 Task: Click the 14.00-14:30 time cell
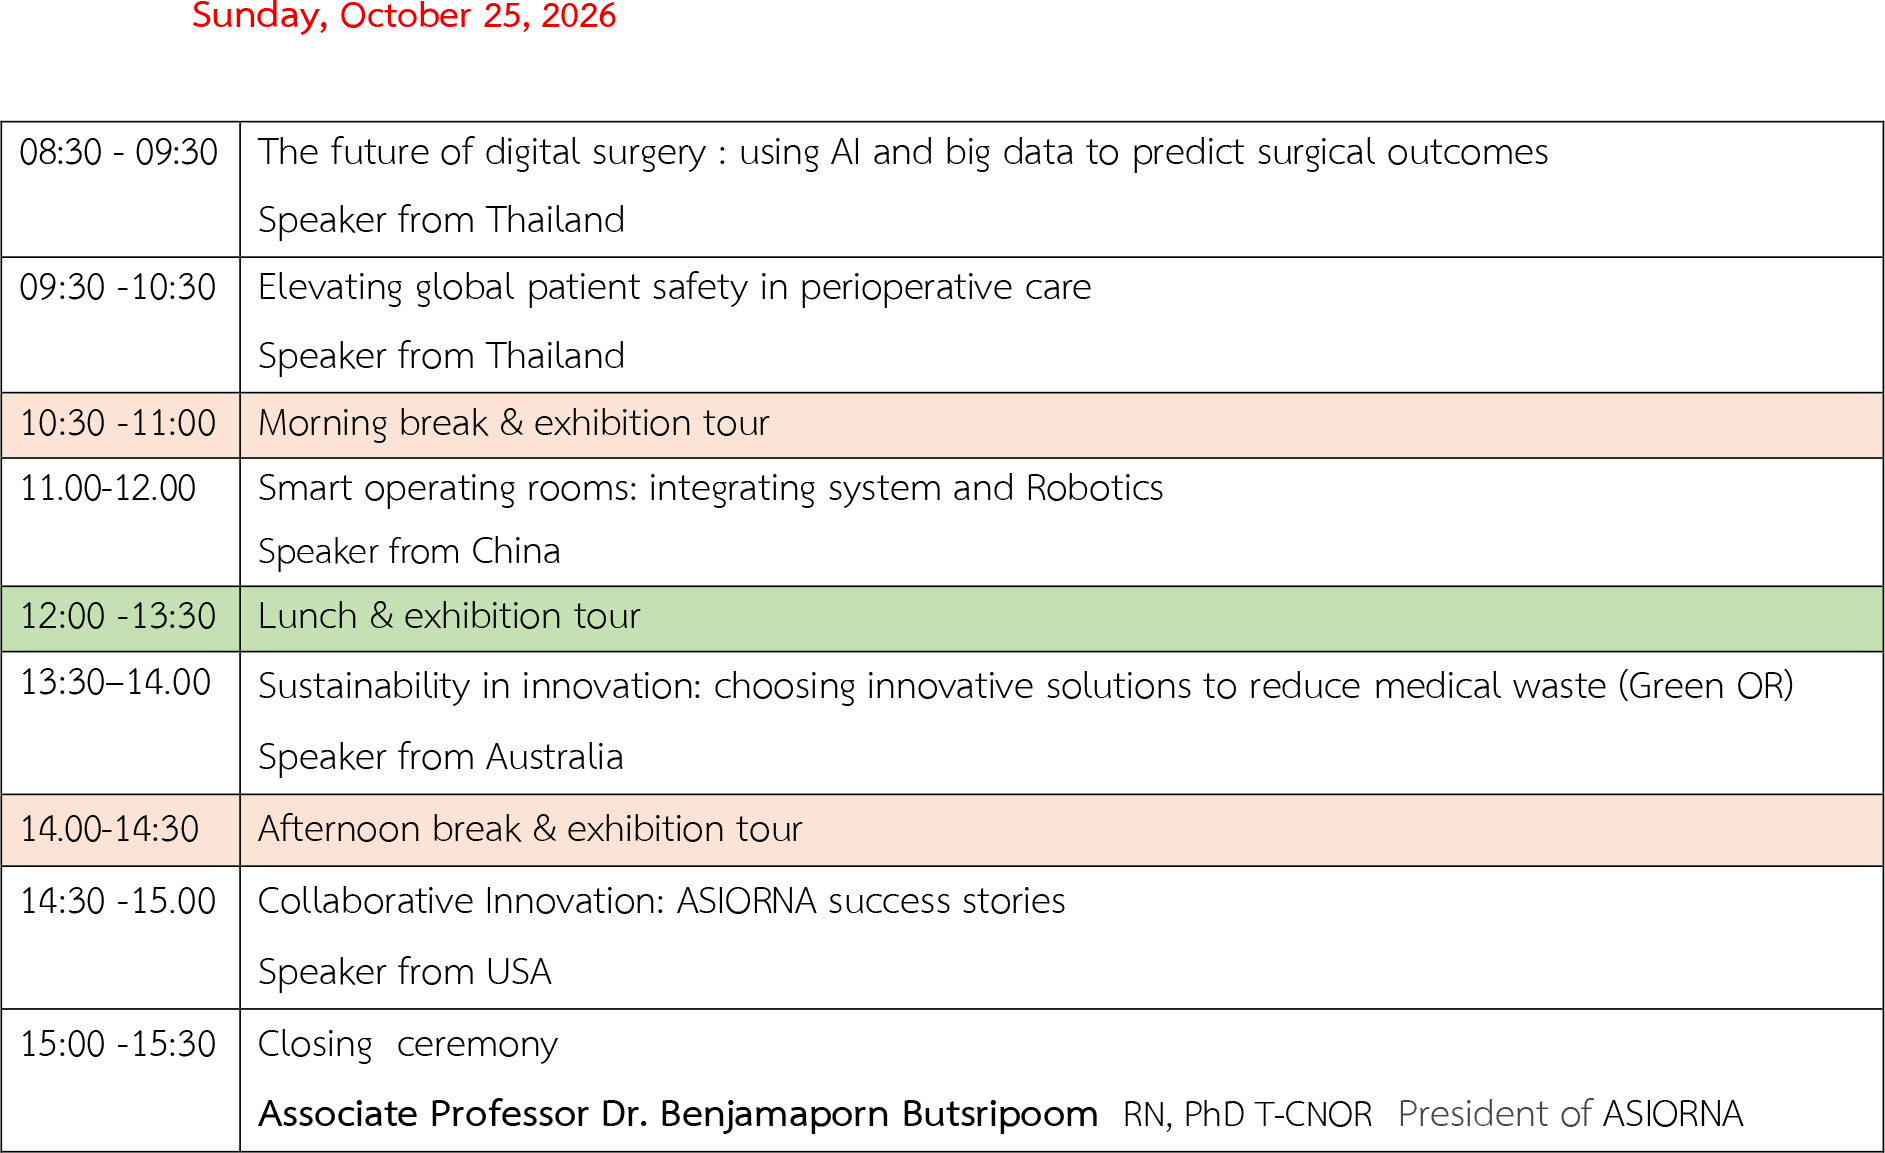point(110,830)
